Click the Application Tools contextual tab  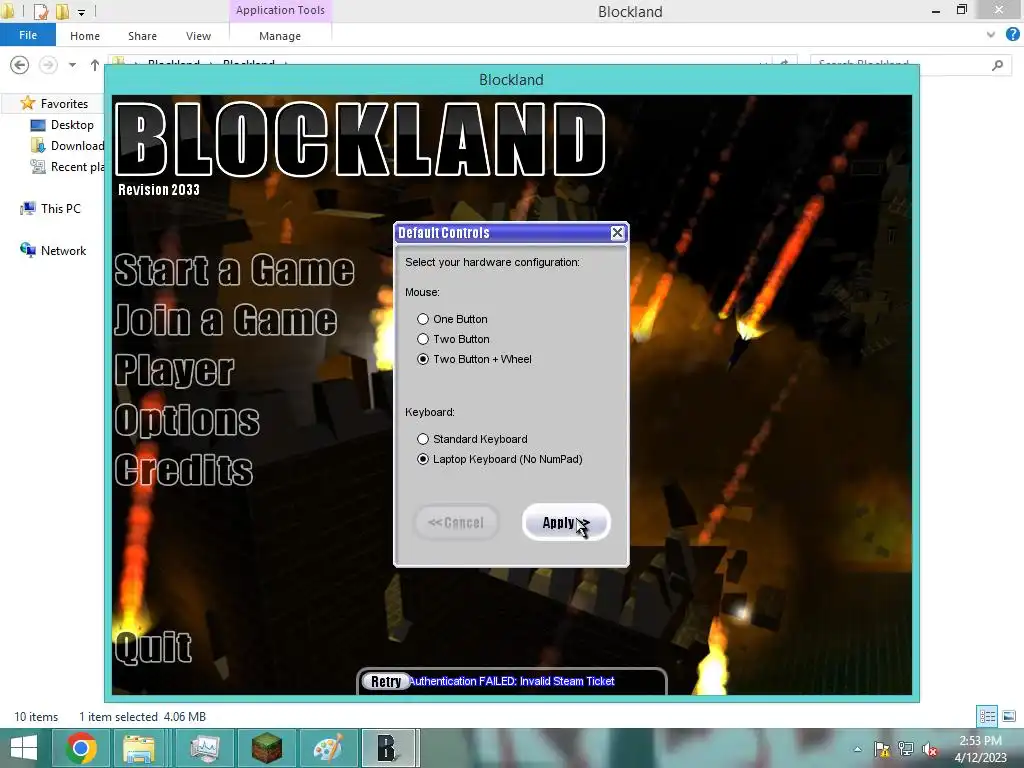(x=280, y=10)
